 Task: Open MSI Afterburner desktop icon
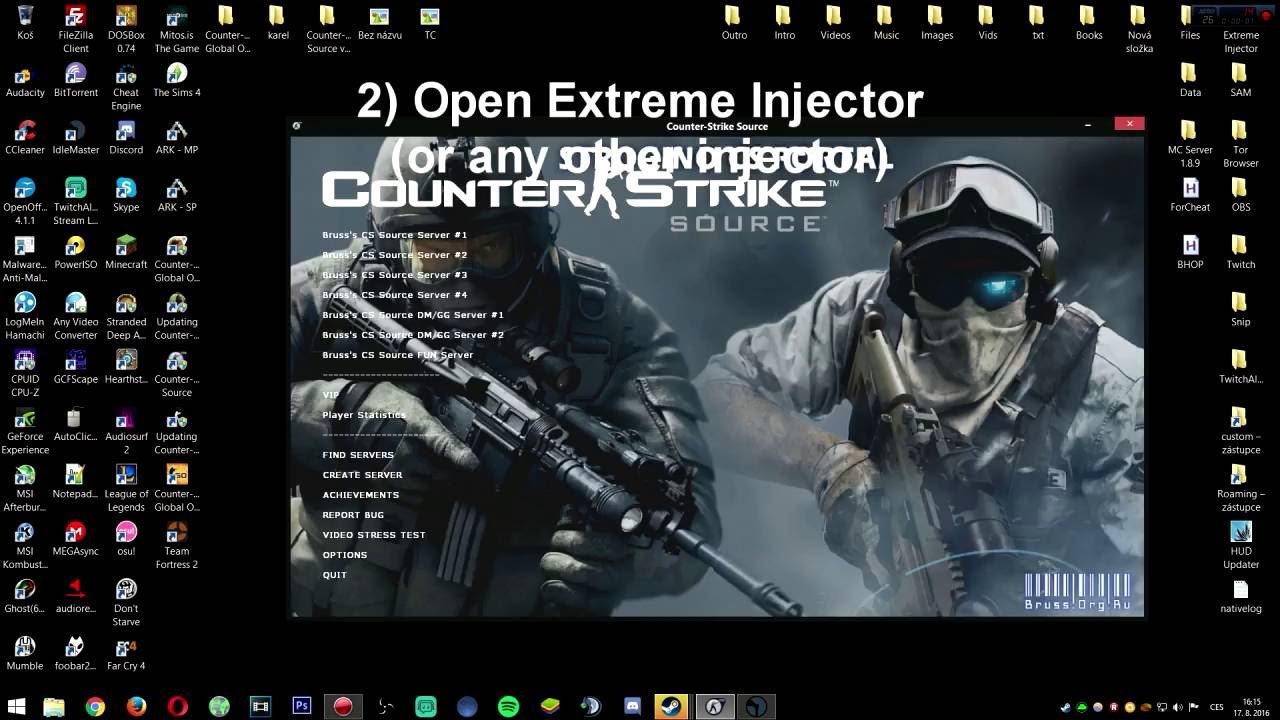pyautogui.click(x=25, y=486)
